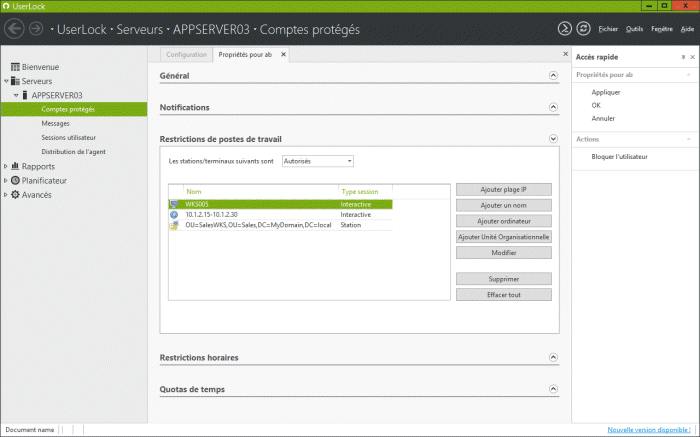Click the Avancés gear icon

pos(15,195)
